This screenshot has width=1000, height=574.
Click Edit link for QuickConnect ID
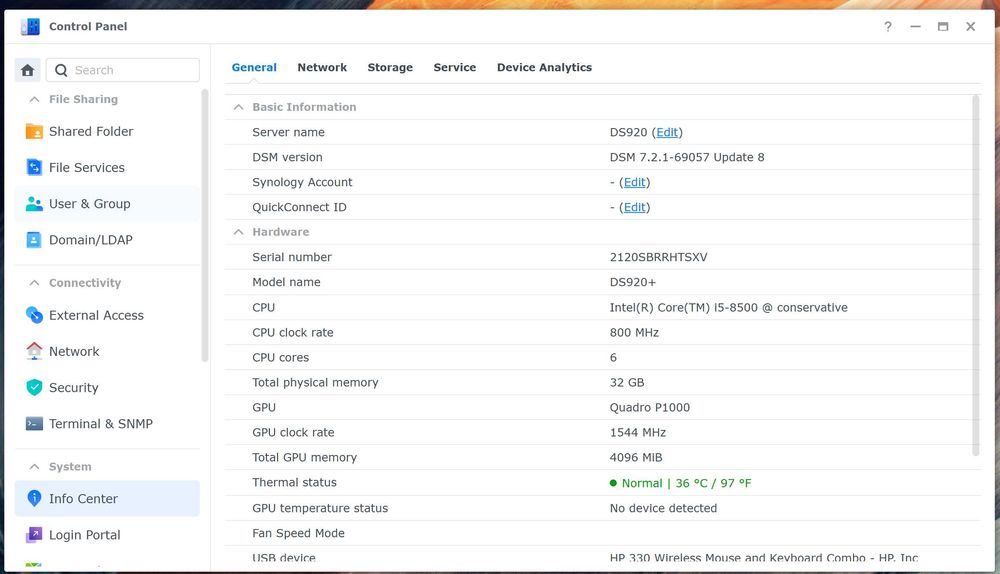[634, 207]
